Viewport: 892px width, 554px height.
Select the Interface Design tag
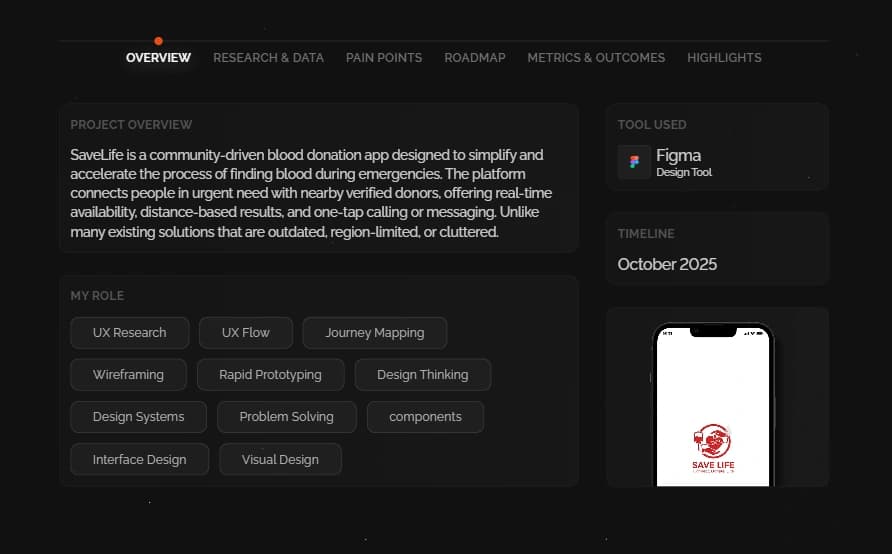click(139, 460)
